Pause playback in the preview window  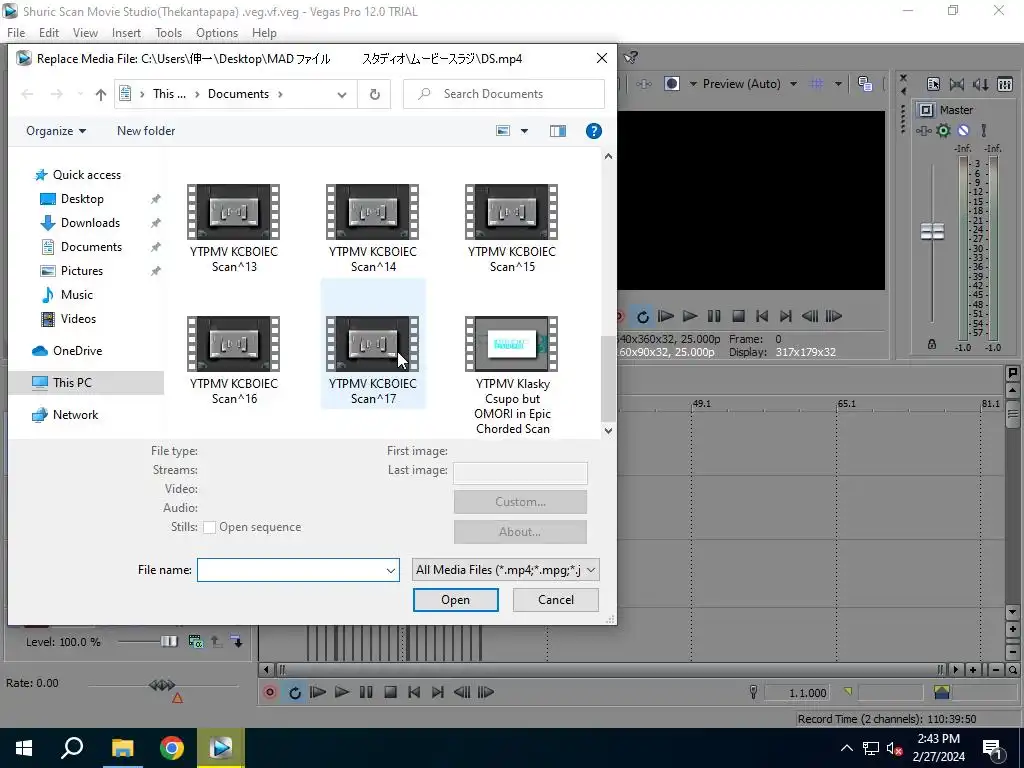[x=714, y=317]
